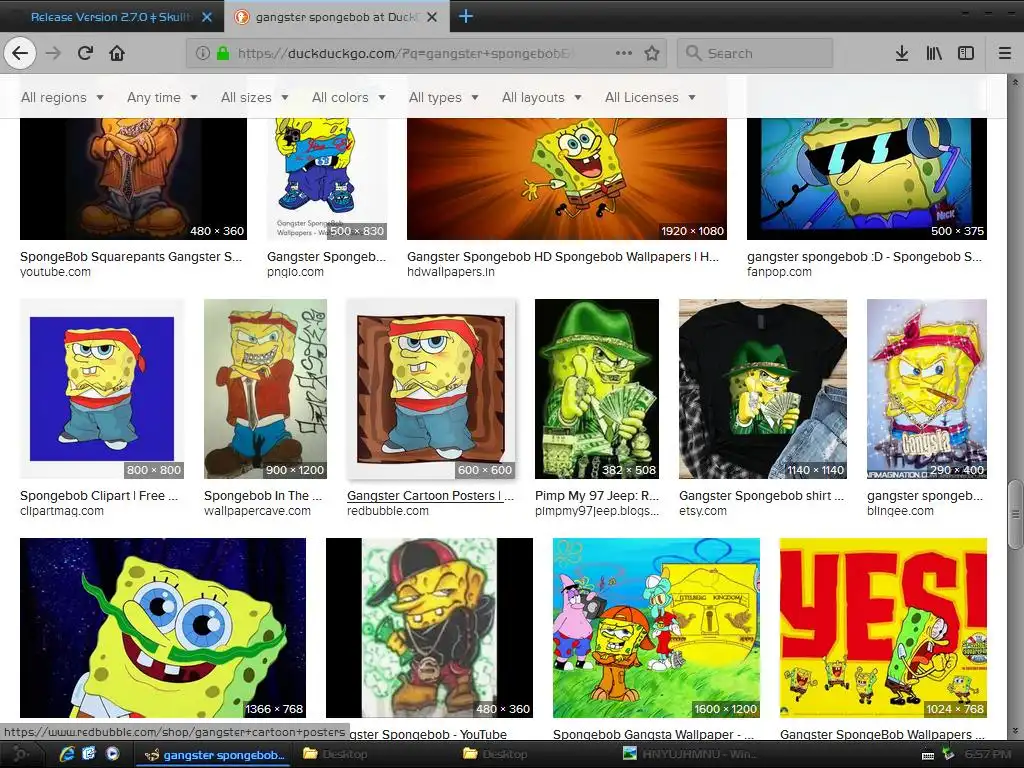This screenshot has height=768, width=1024.
Task: Open Spongebob Clipart clipartmag.com title link
Action: (x=99, y=496)
